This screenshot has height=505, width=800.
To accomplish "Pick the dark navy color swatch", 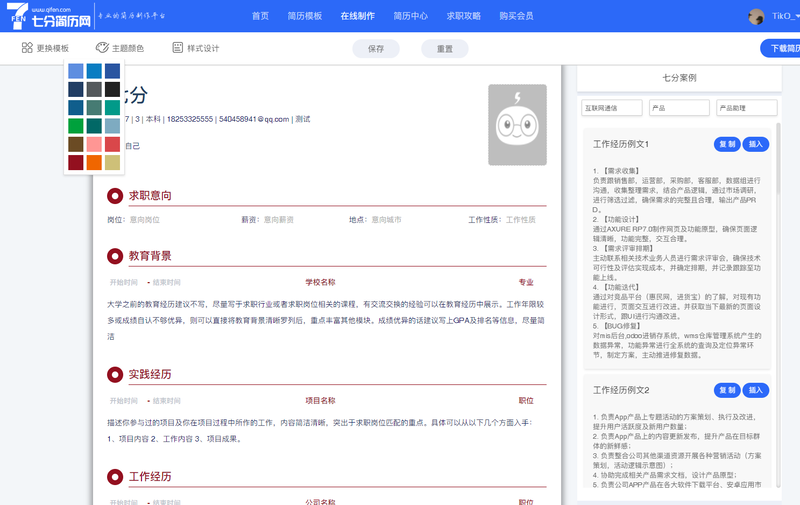I will click(76, 89).
